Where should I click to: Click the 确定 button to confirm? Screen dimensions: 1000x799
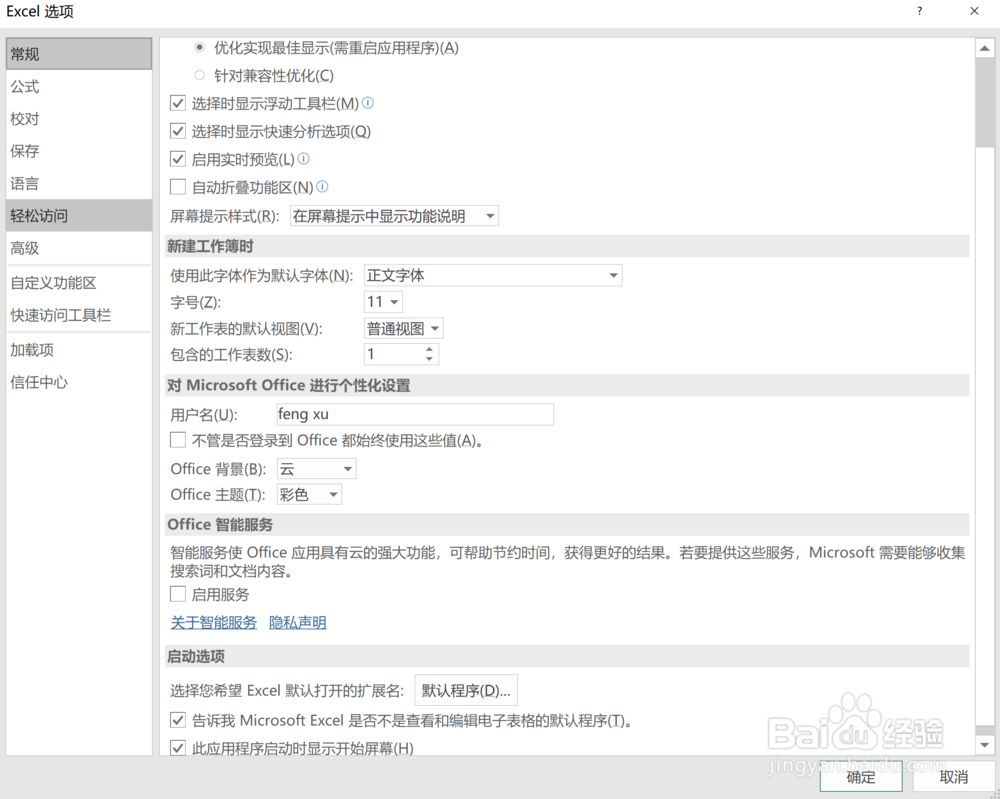860,778
